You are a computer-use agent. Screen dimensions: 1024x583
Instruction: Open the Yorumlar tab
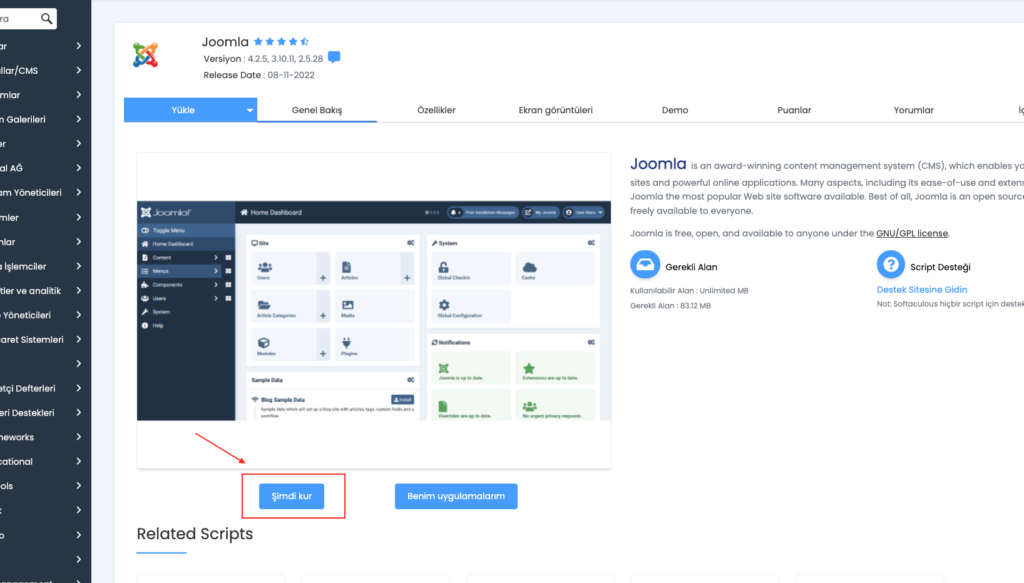click(914, 110)
